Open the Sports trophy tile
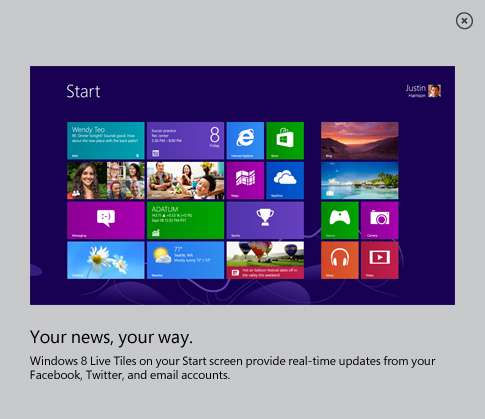 point(265,220)
